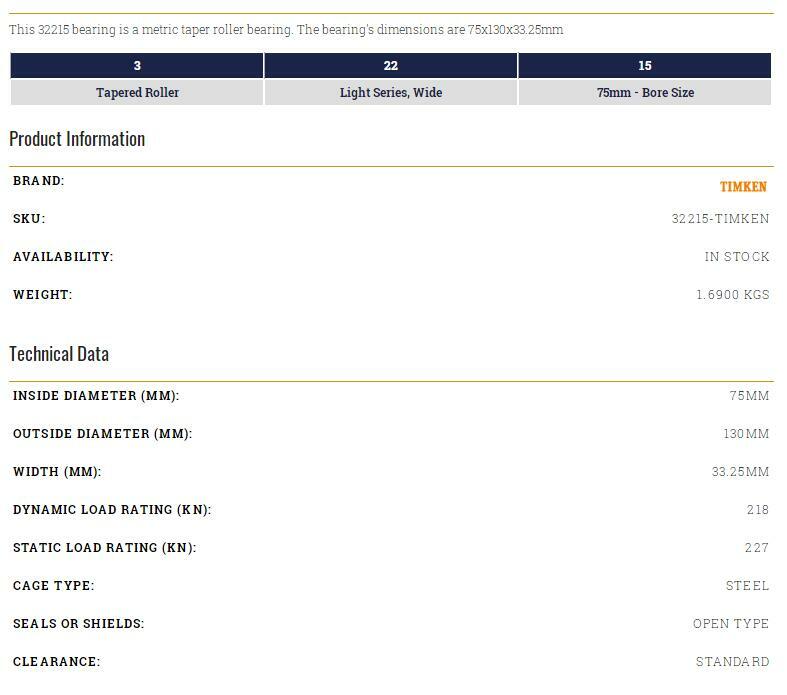
Task: Click the Static Load Rating value 227
Action: 757,548
